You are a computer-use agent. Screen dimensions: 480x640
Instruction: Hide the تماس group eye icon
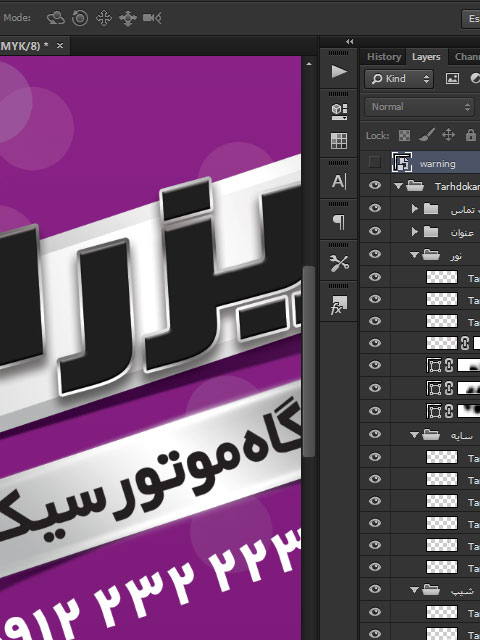(375, 208)
